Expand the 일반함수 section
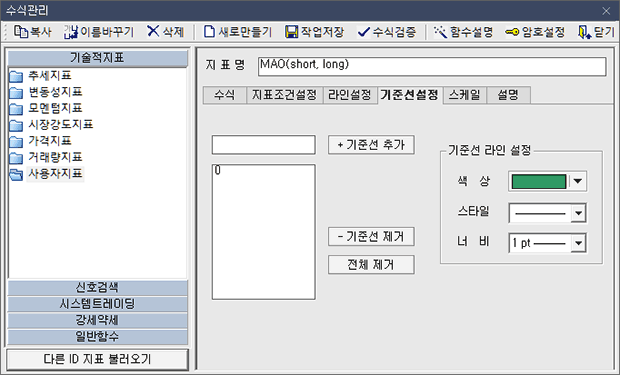 [97, 336]
